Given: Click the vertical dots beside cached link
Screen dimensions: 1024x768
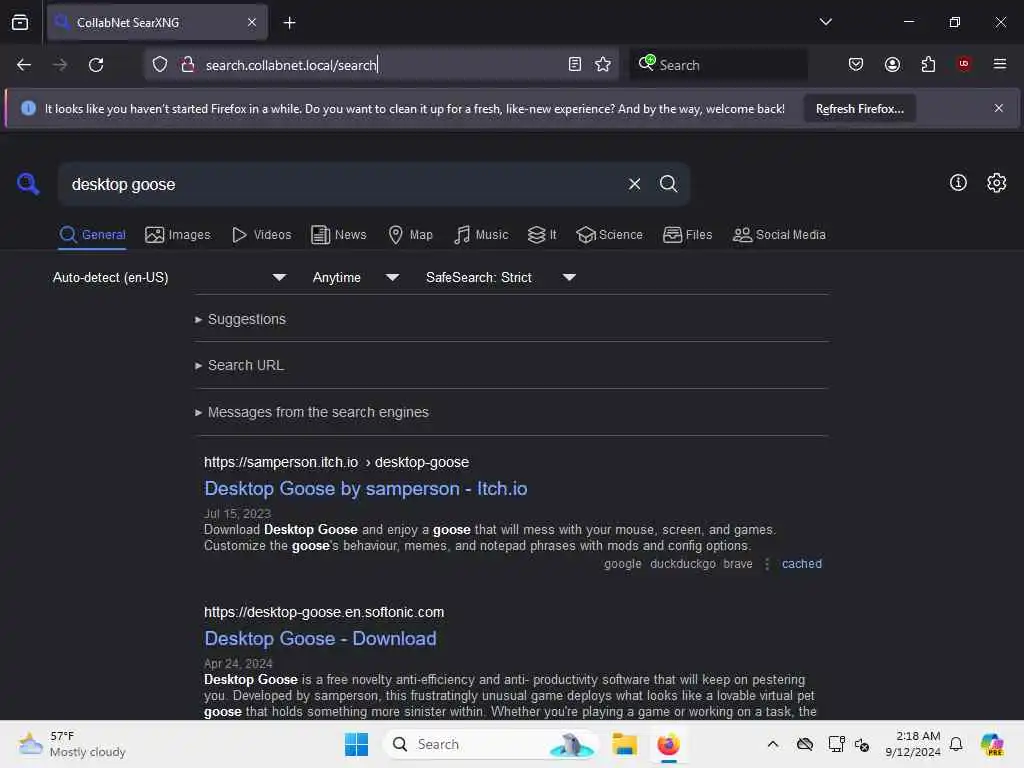Looking at the screenshot, I should pyautogui.click(x=767, y=564).
